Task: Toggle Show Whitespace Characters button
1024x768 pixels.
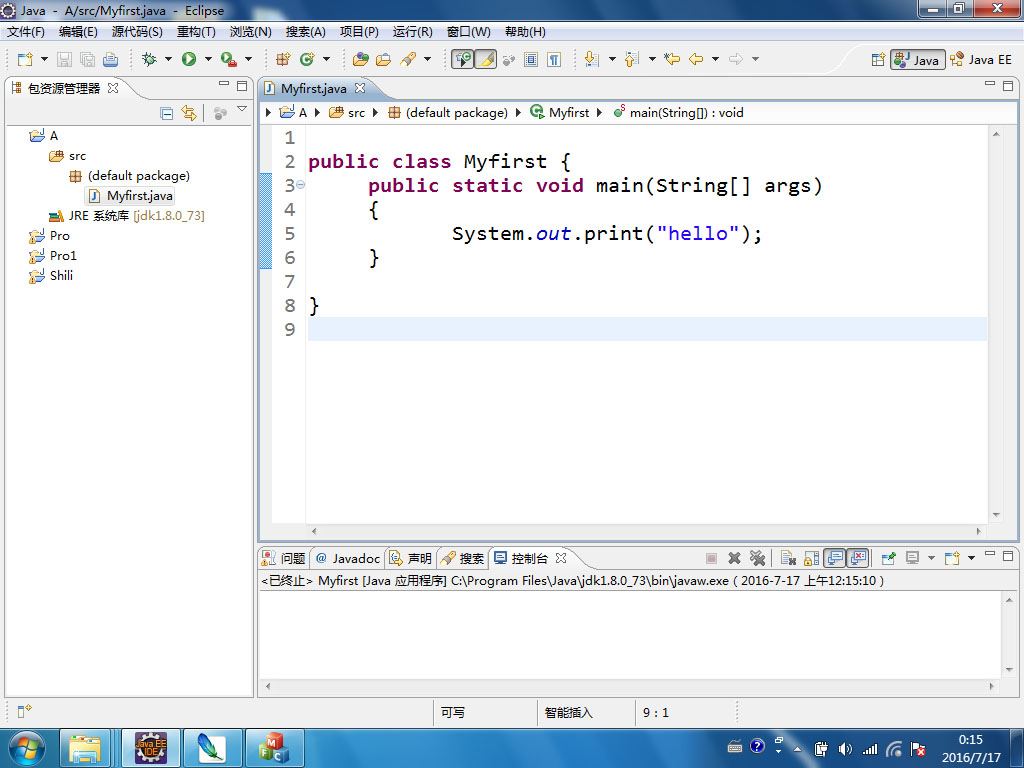Action: pyautogui.click(x=554, y=59)
